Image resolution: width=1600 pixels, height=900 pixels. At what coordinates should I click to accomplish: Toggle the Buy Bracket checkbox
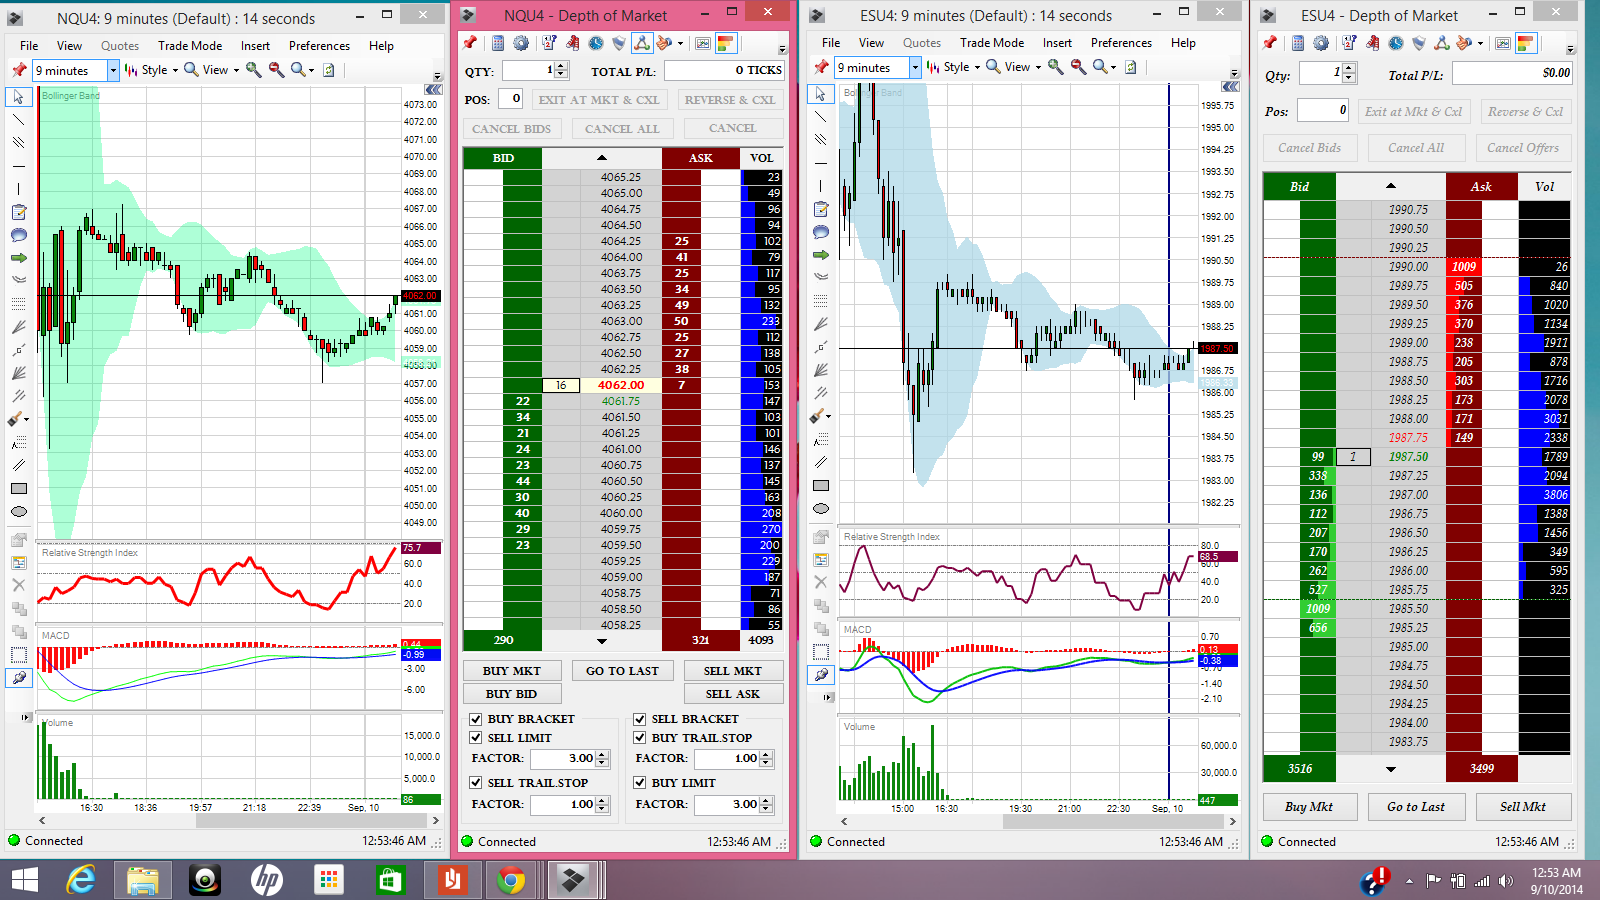[476, 719]
